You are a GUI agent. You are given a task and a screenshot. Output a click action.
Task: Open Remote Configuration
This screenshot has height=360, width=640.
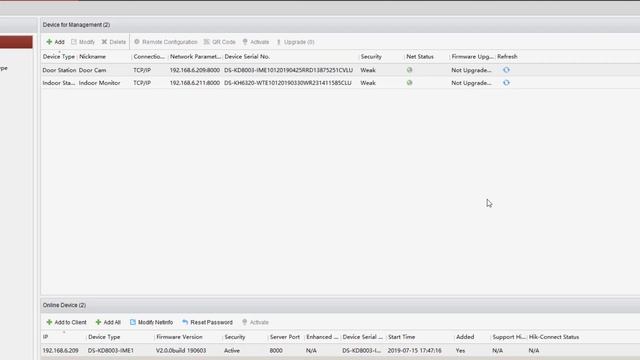166,42
